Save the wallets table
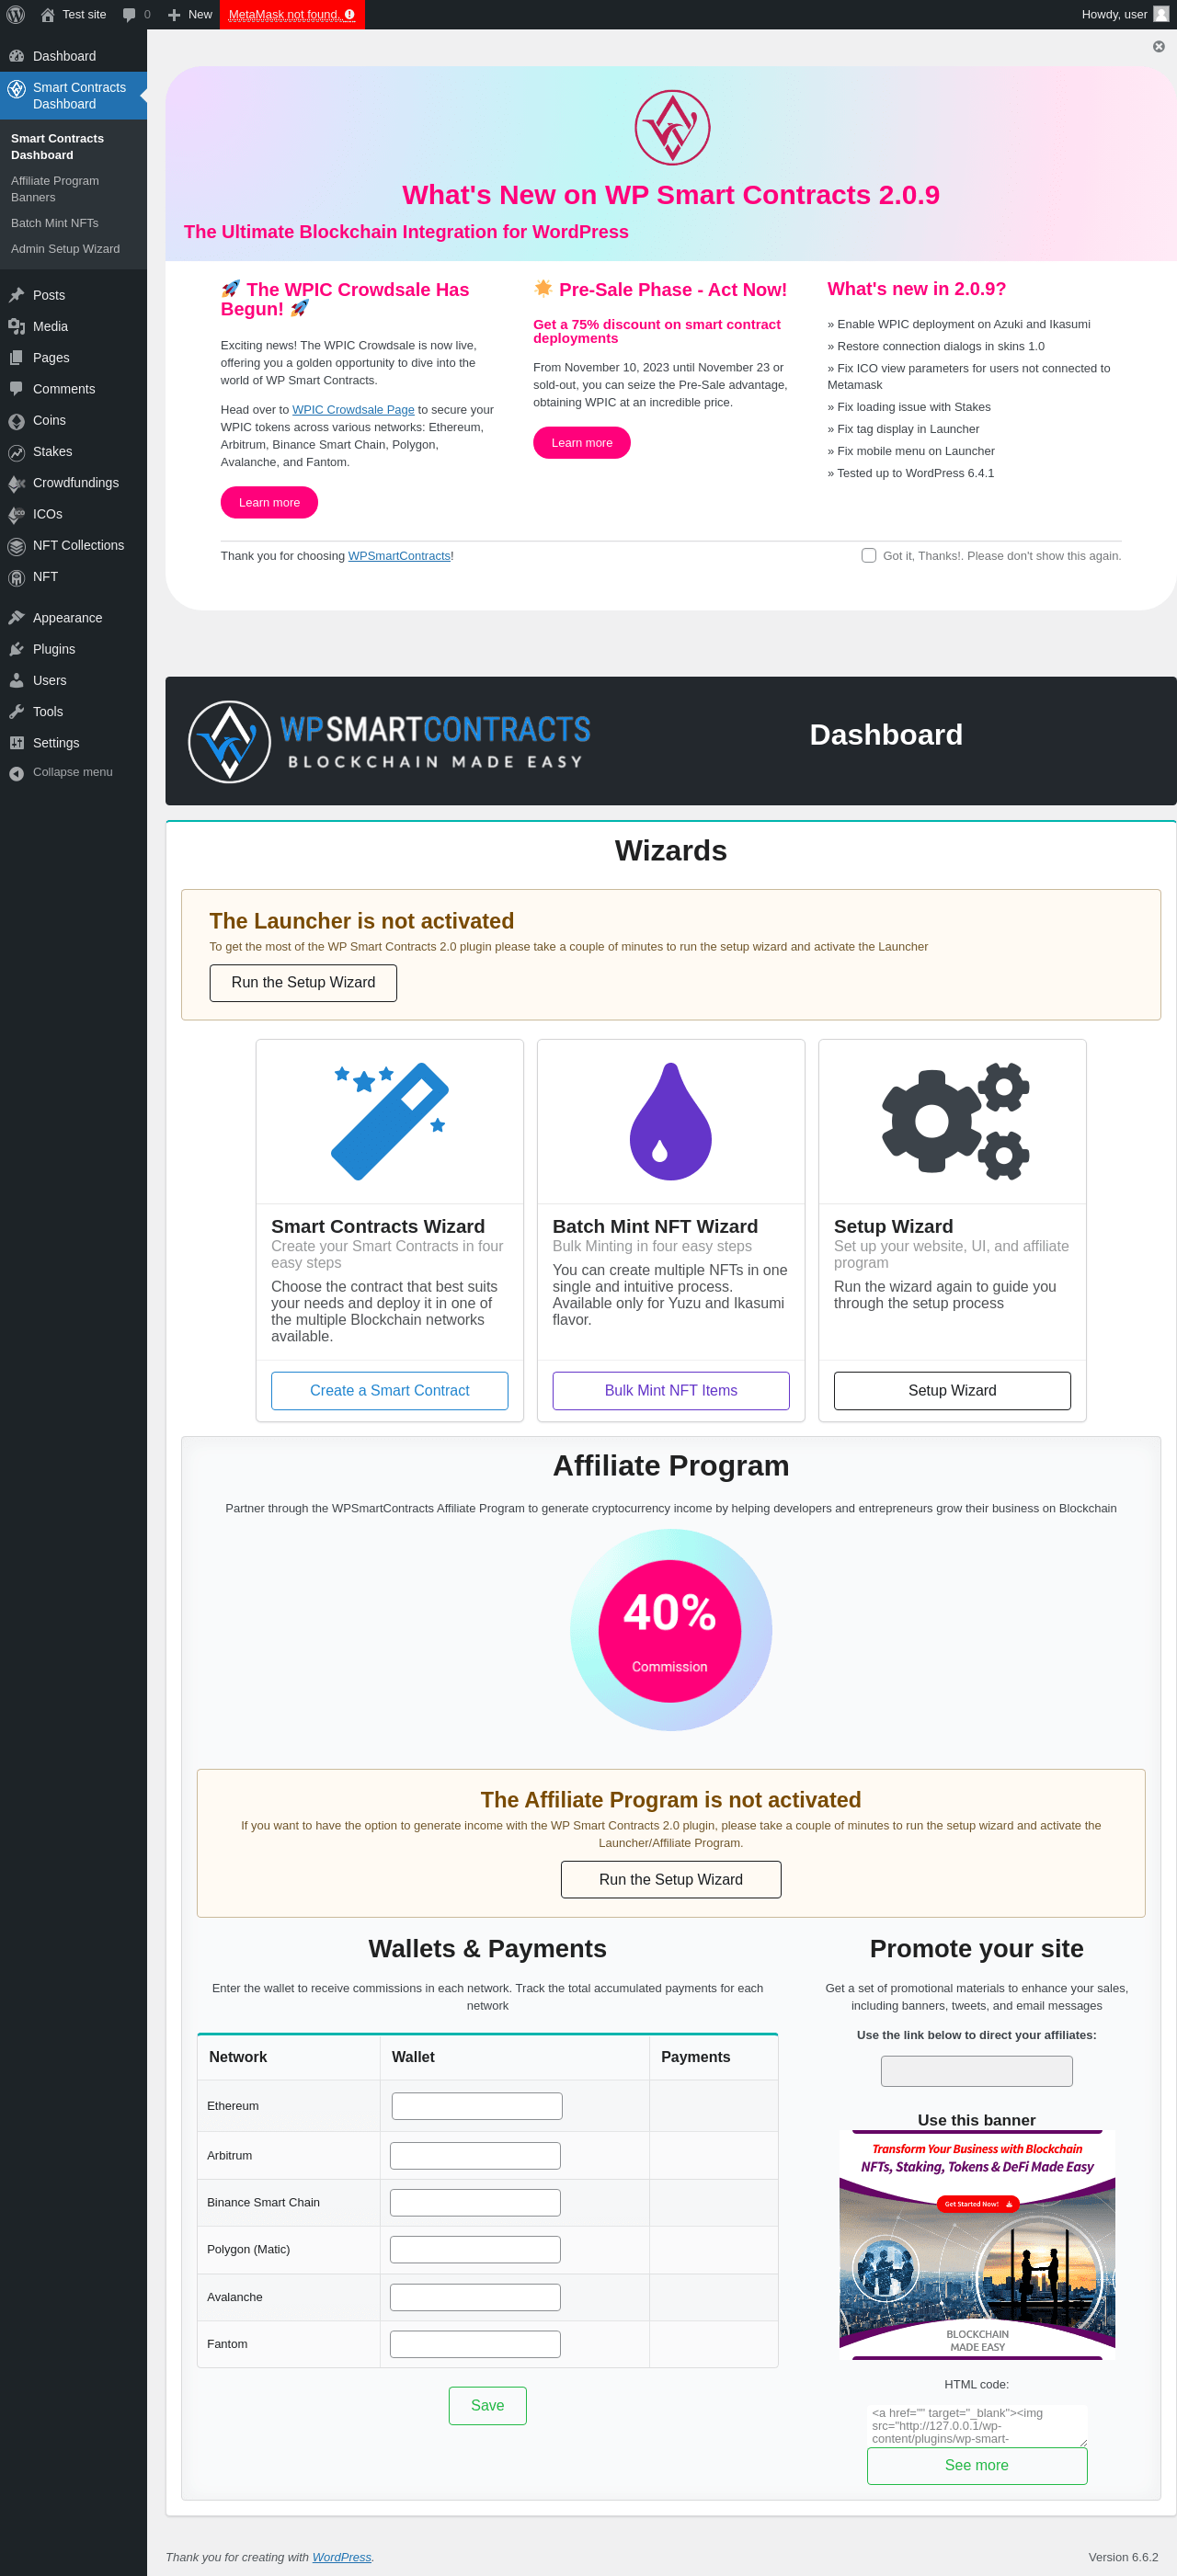Screen dimensions: 1177x2576 (488, 2406)
